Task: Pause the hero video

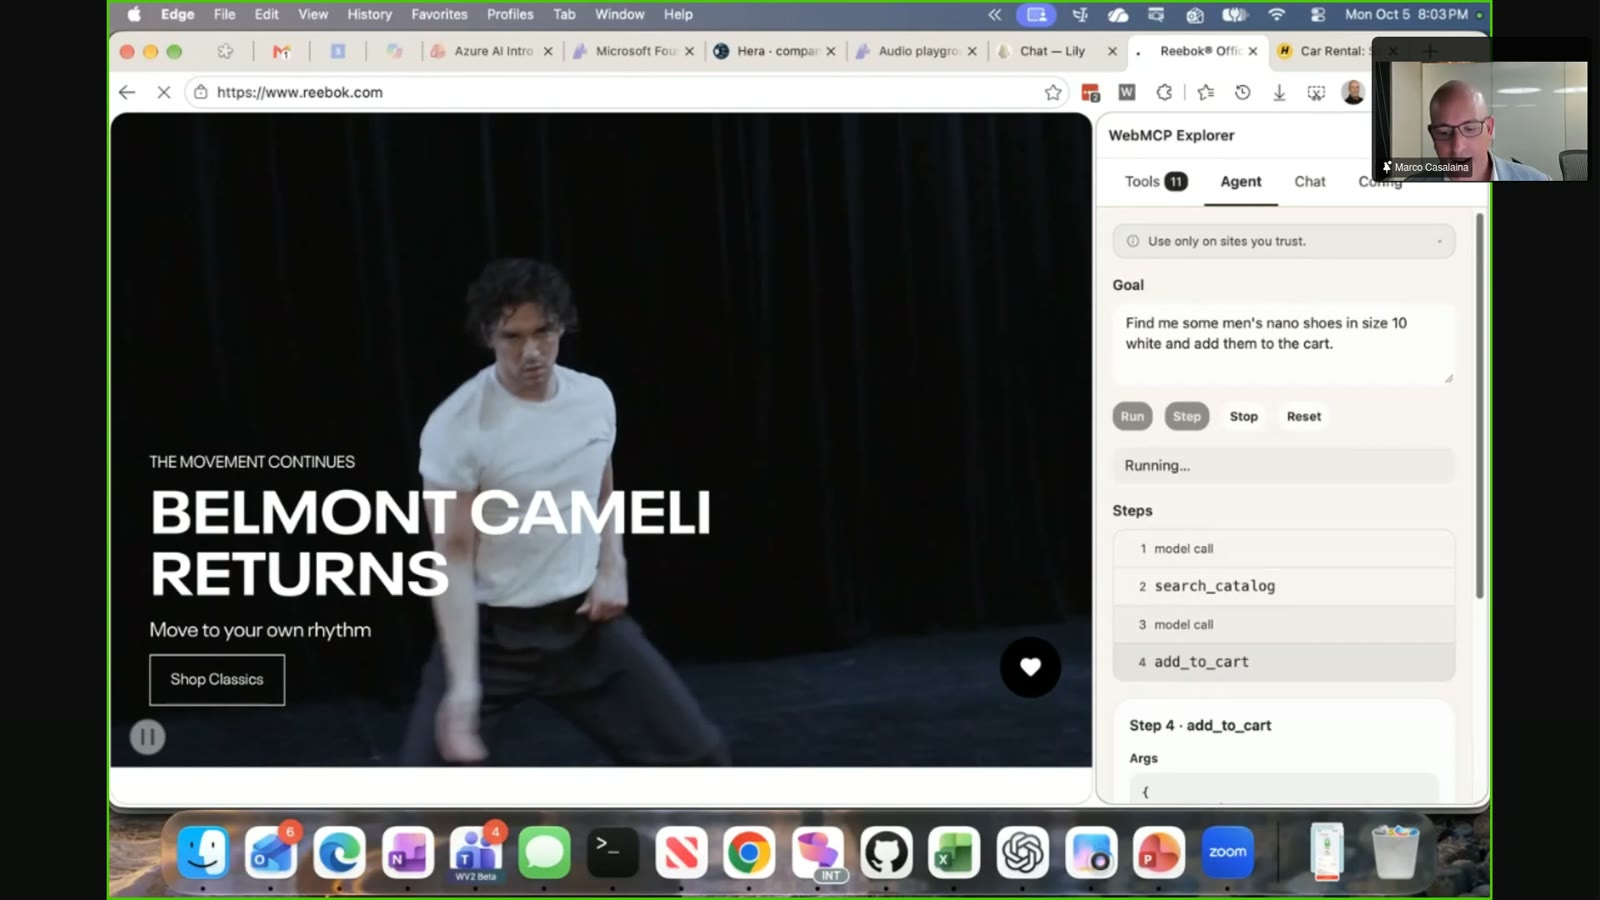Action: (147, 737)
